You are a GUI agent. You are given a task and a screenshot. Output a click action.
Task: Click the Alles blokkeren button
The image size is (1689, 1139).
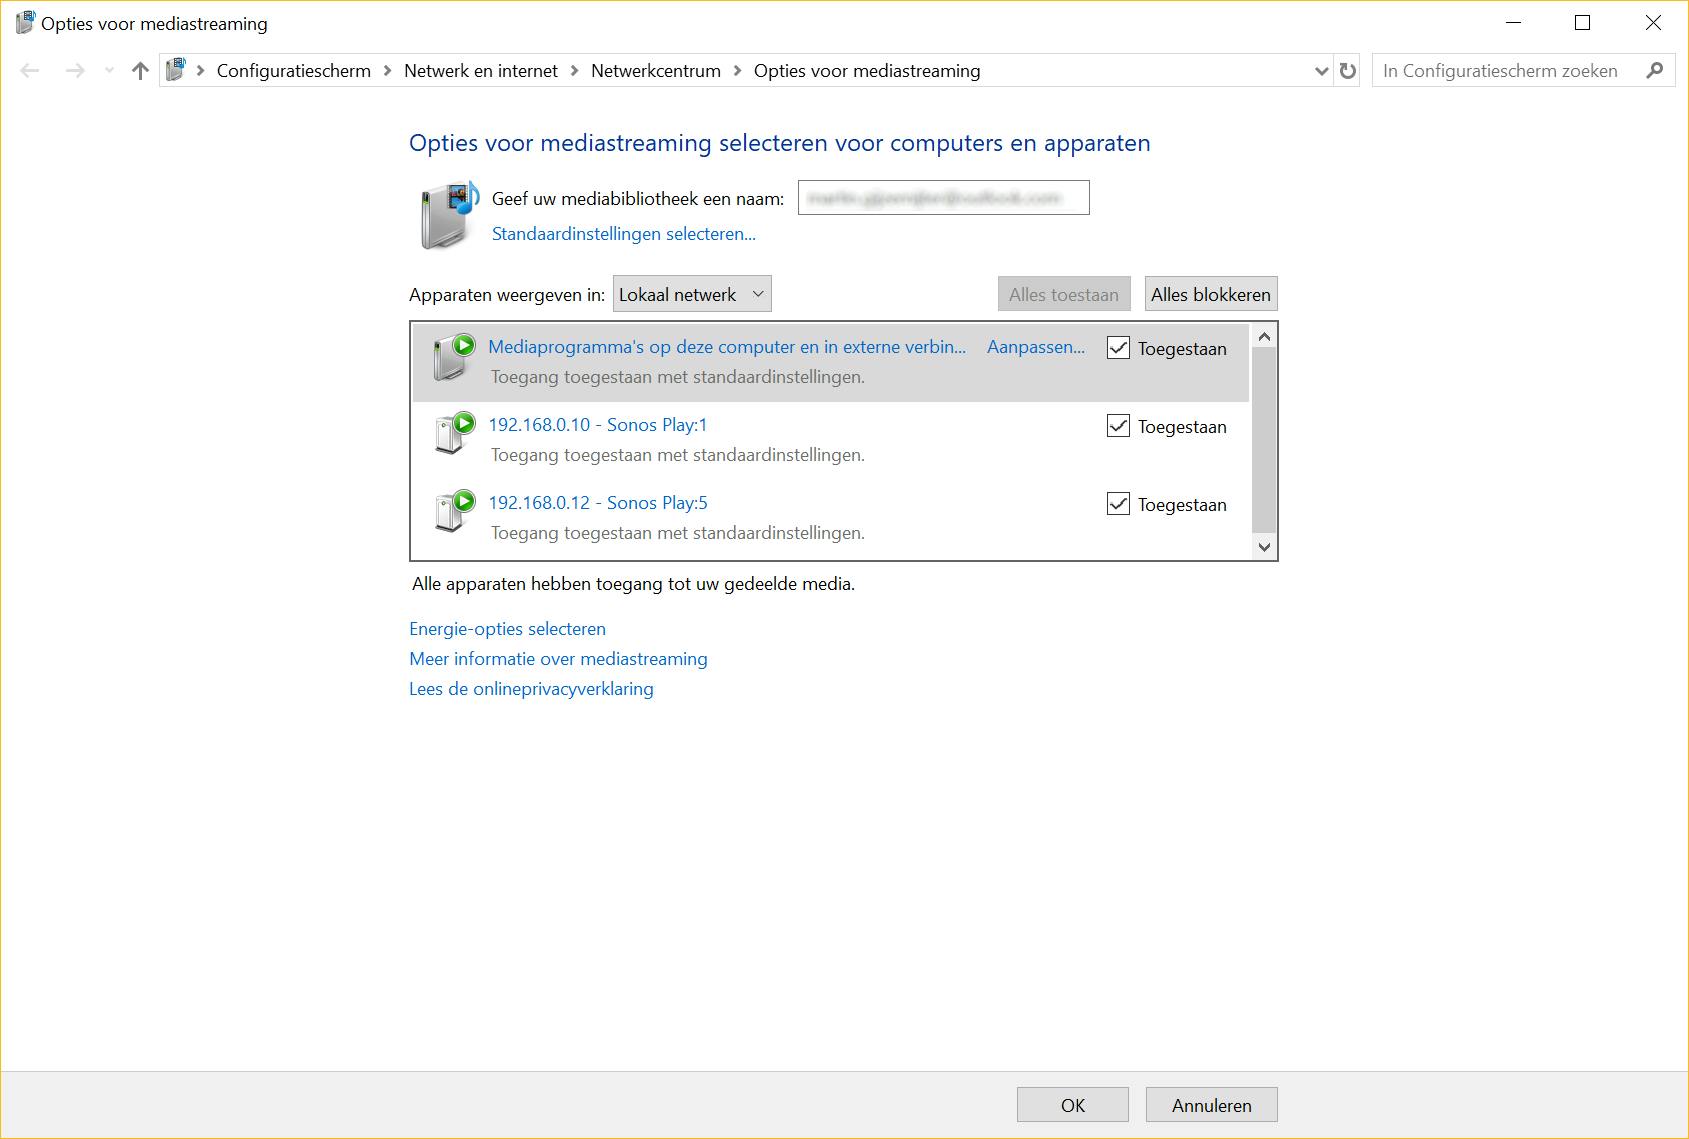tap(1211, 294)
